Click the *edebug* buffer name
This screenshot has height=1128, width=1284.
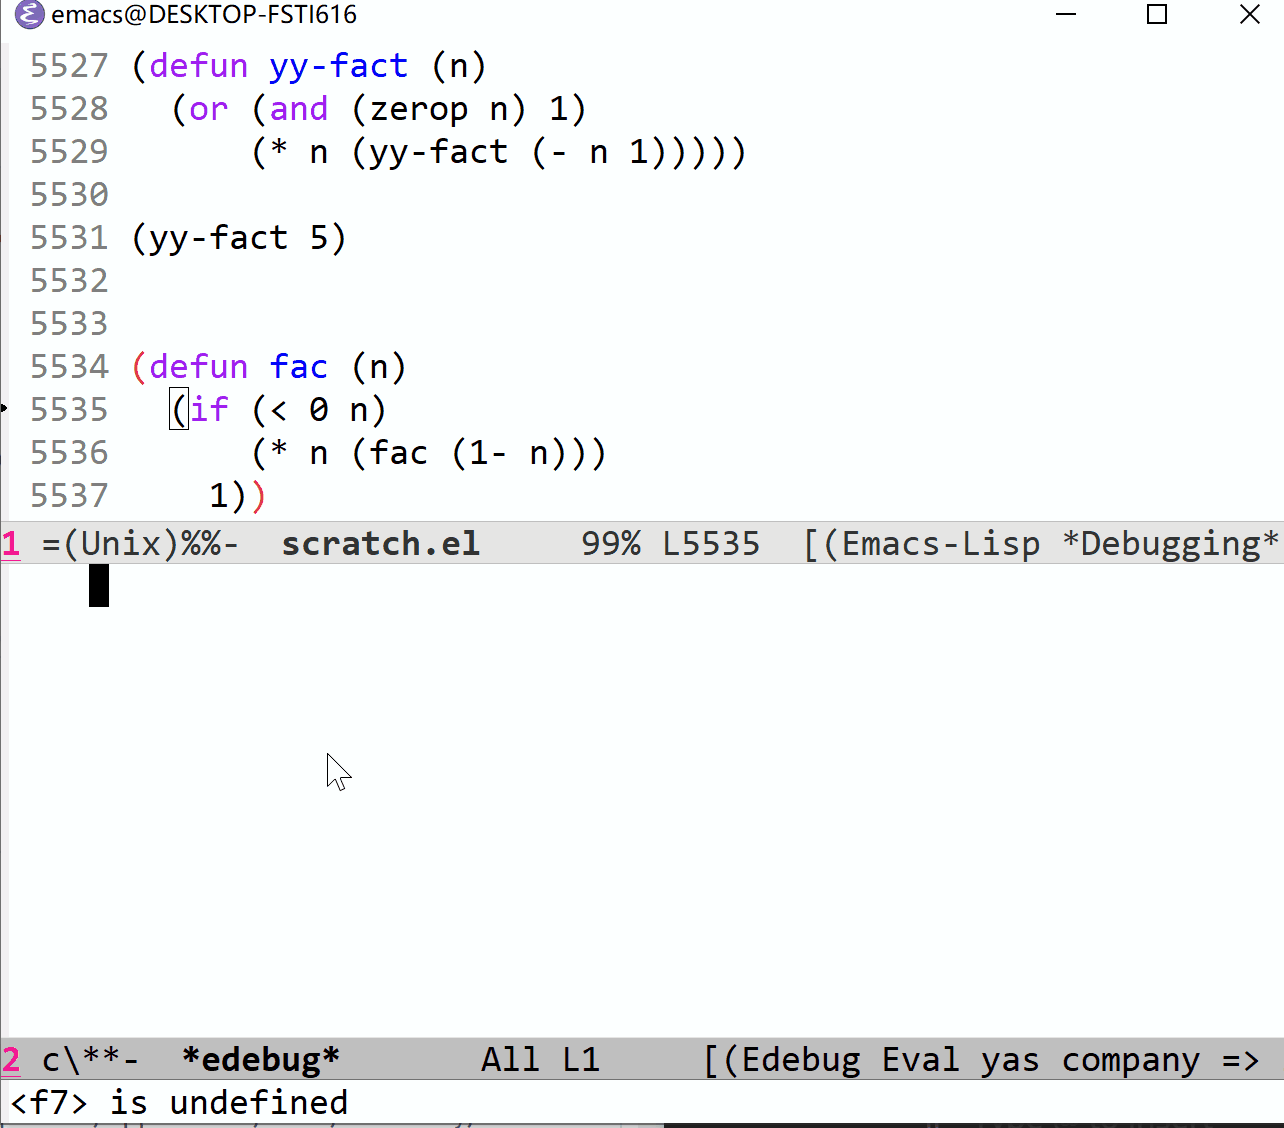tap(261, 1060)
